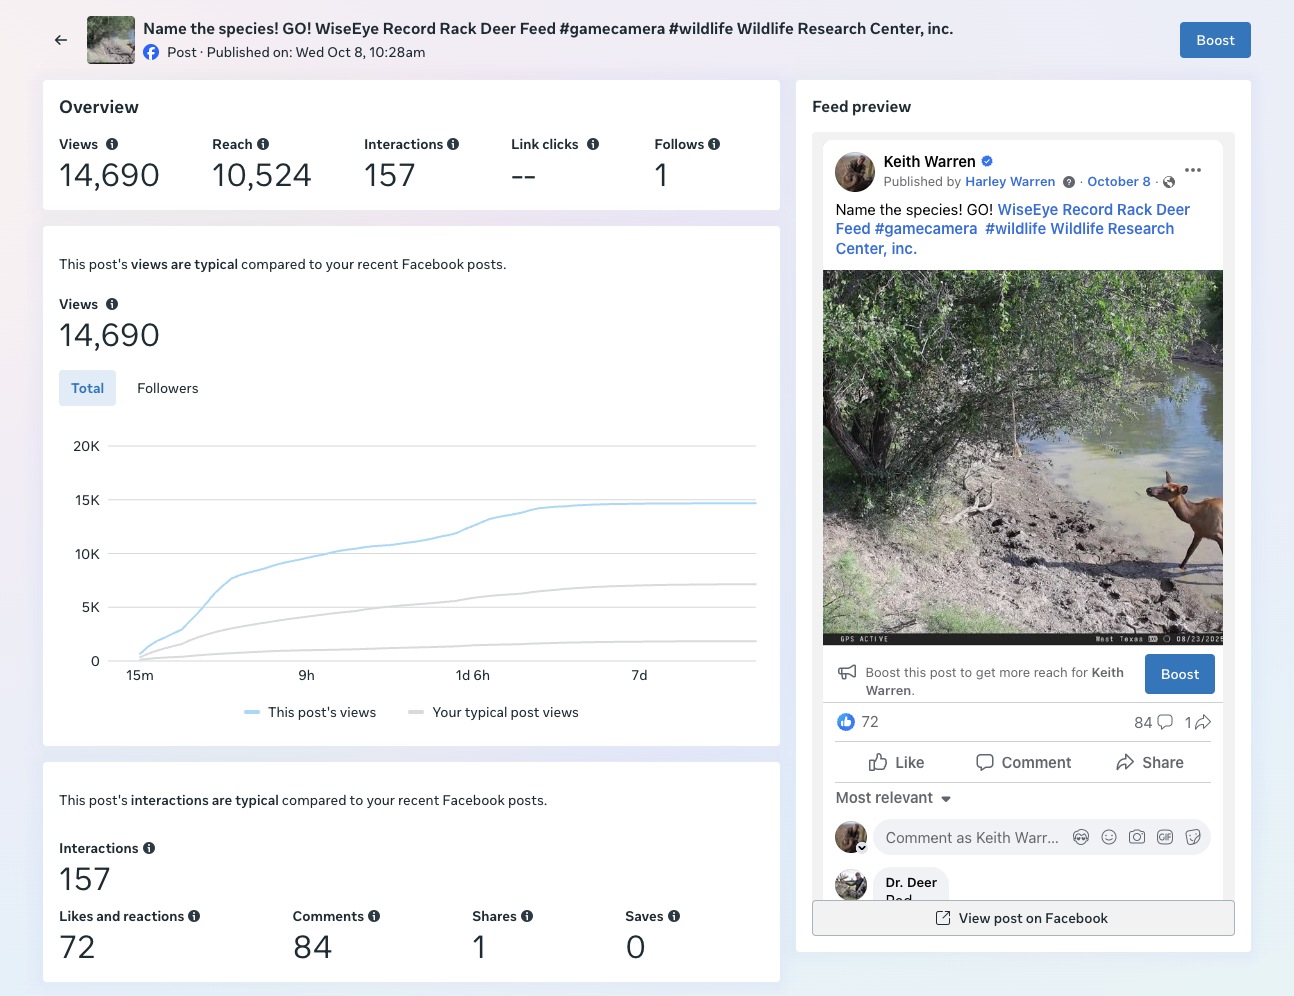The width and height of the screenshot is (1294, 996).
Task: Open the Harley Warren publisher link
Action: (1010, 182)
